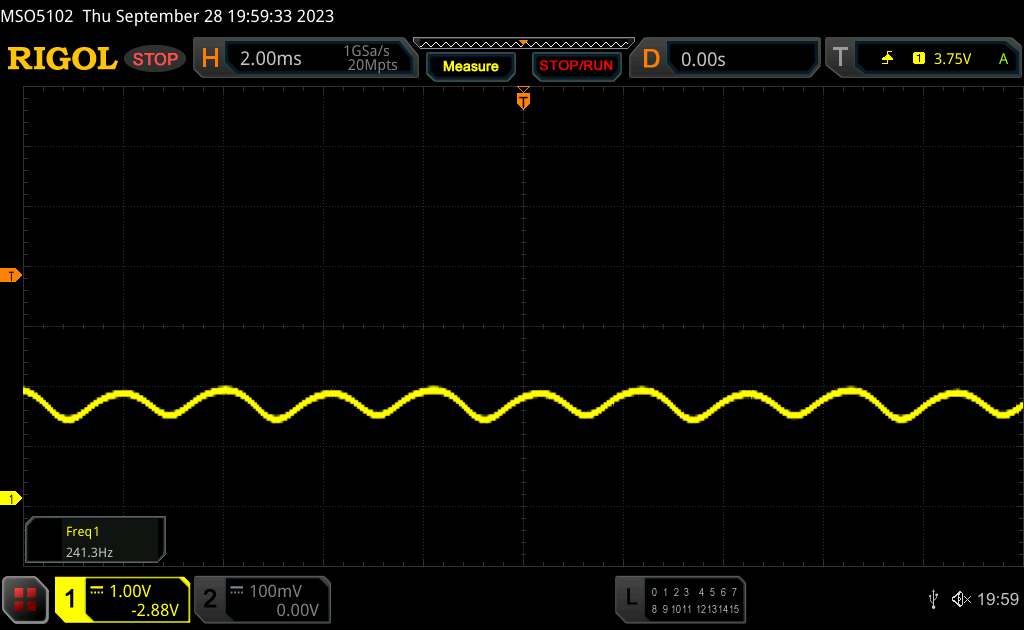Select channel 1 -2.88V offset value

pyautogui.click(x=155, y=610)
